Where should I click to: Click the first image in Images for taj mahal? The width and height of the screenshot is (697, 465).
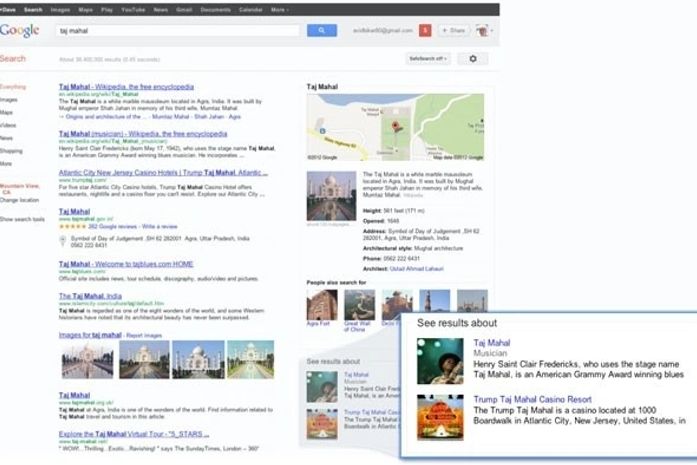(88, 360)
